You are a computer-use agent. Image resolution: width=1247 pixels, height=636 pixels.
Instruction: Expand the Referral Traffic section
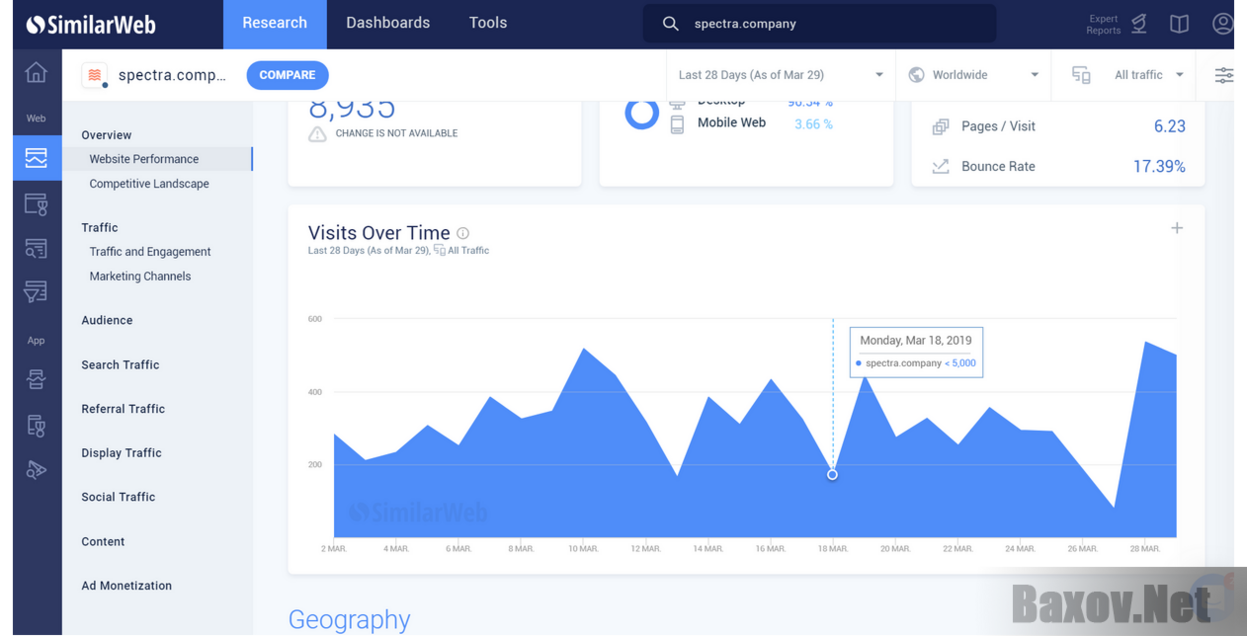123,409
